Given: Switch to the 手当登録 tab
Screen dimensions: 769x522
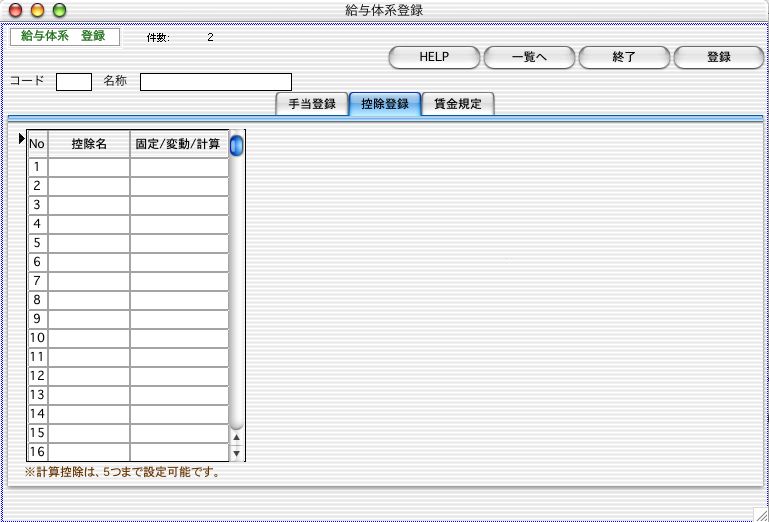Looking at the screenshot, I should (x=311, y=104).
